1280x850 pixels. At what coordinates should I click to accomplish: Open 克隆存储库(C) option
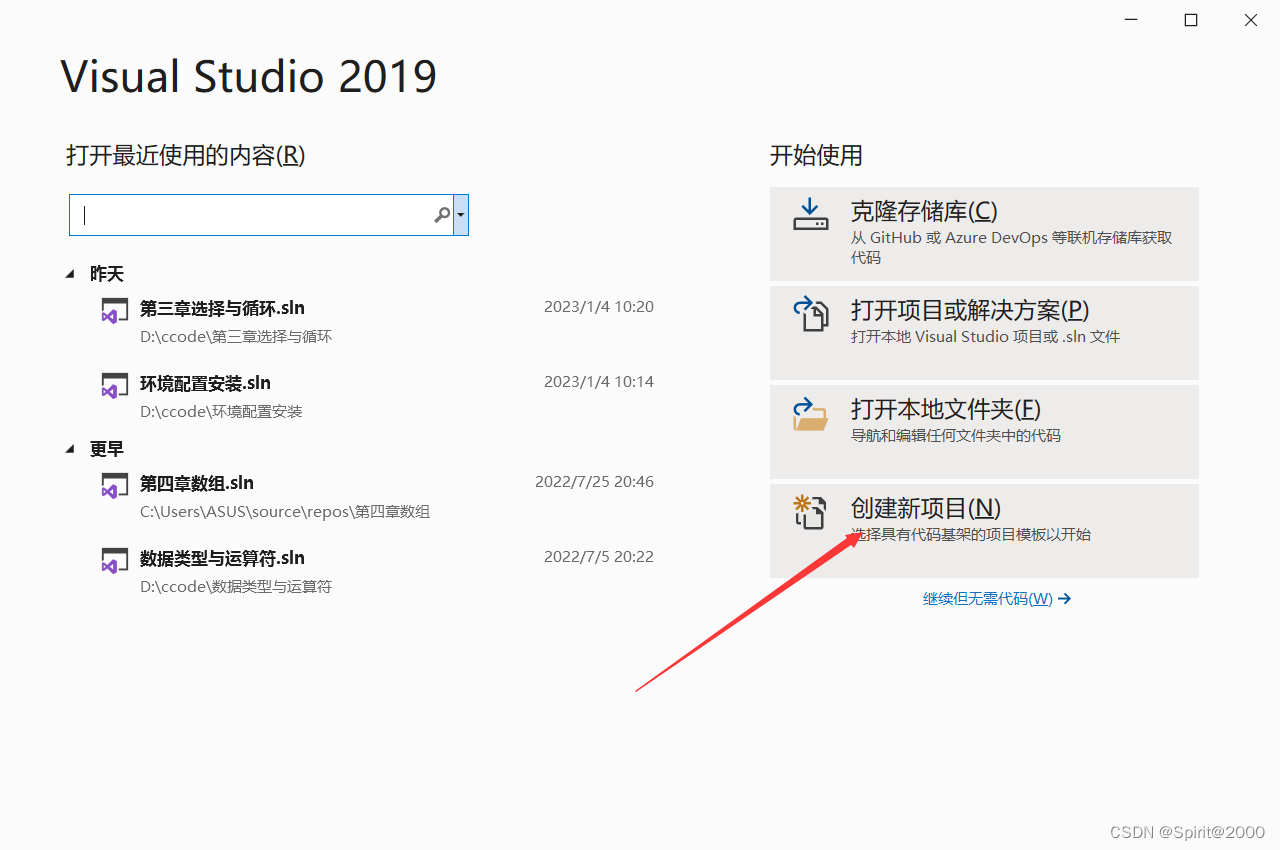pyautogui.click(x=984, y=233)
